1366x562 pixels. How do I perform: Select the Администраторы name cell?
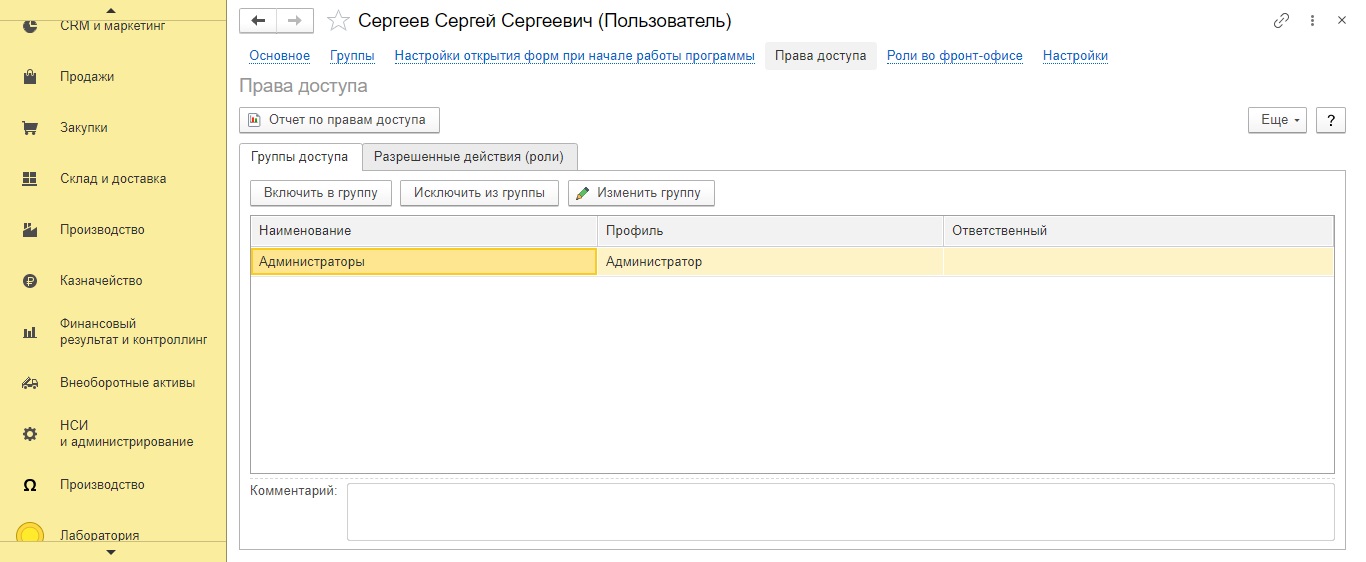pos(424,262)
